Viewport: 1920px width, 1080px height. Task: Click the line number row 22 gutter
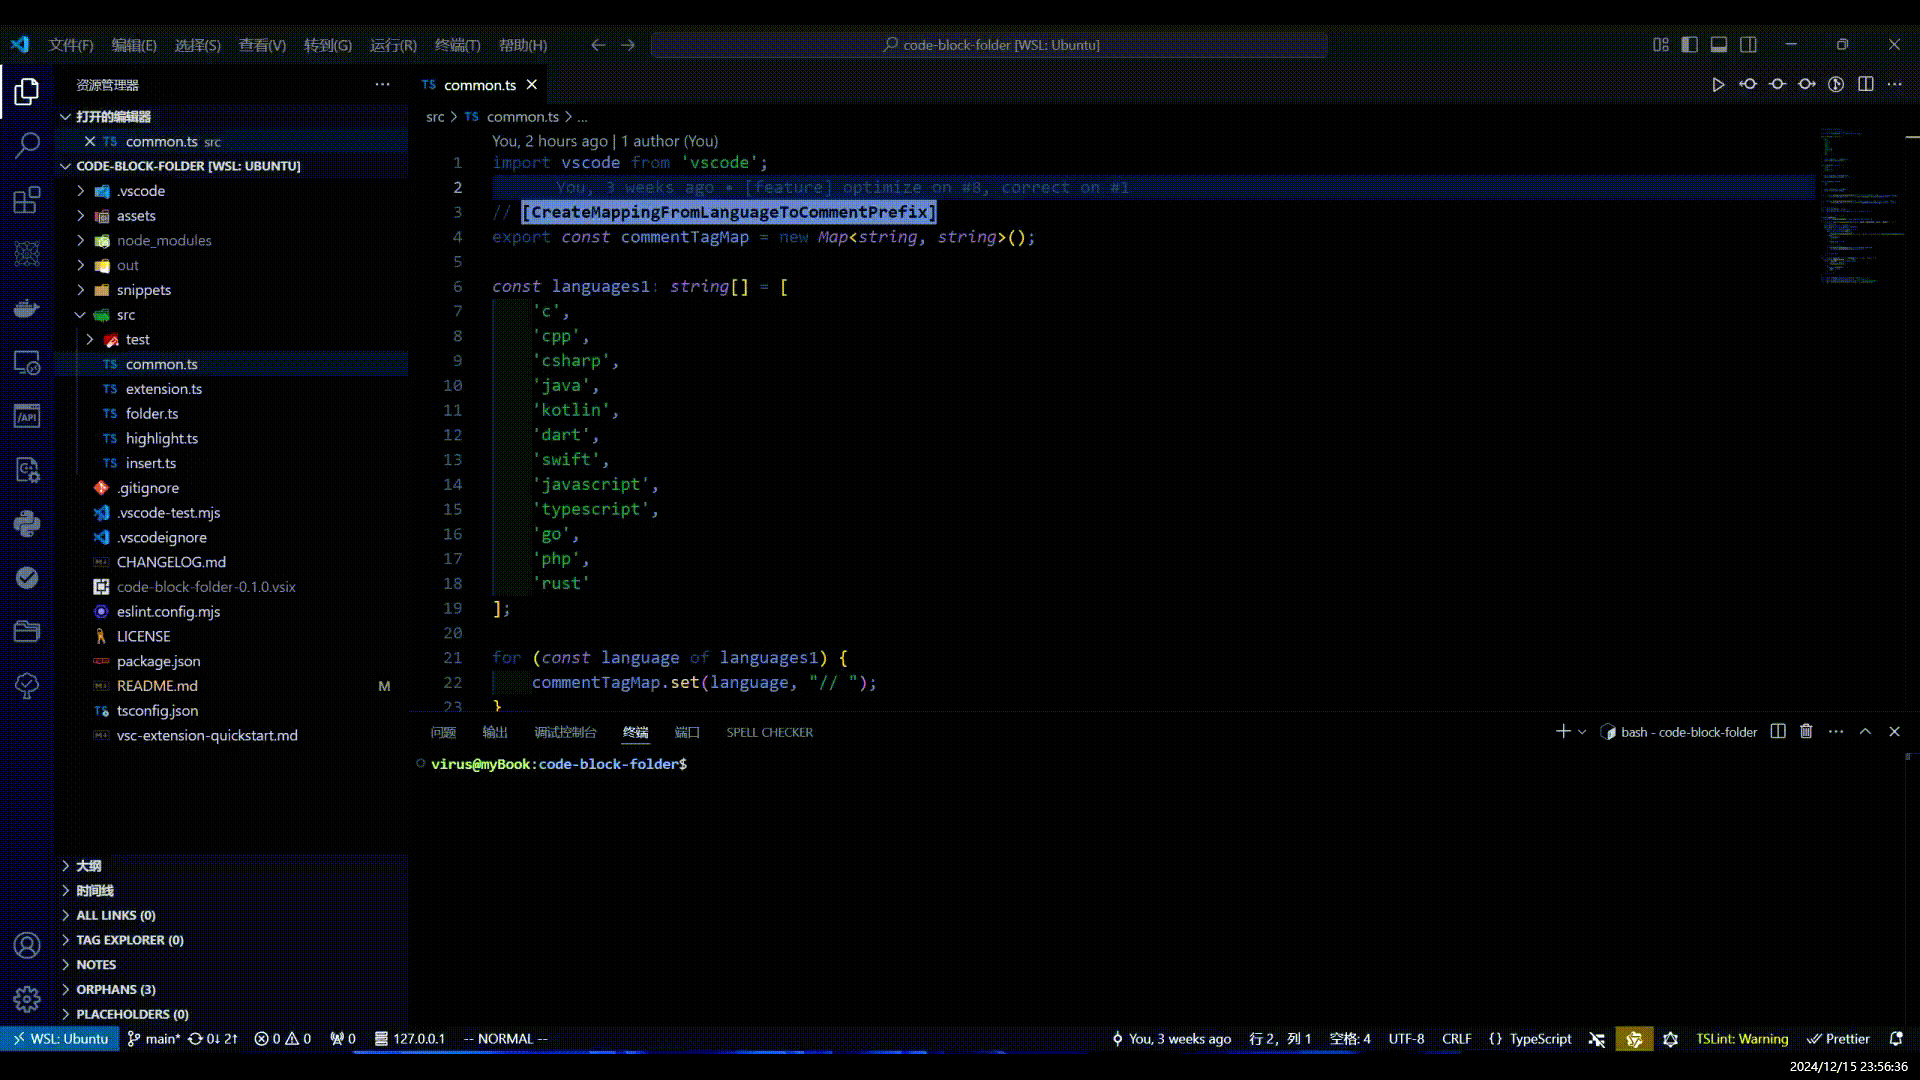(452, 682)
